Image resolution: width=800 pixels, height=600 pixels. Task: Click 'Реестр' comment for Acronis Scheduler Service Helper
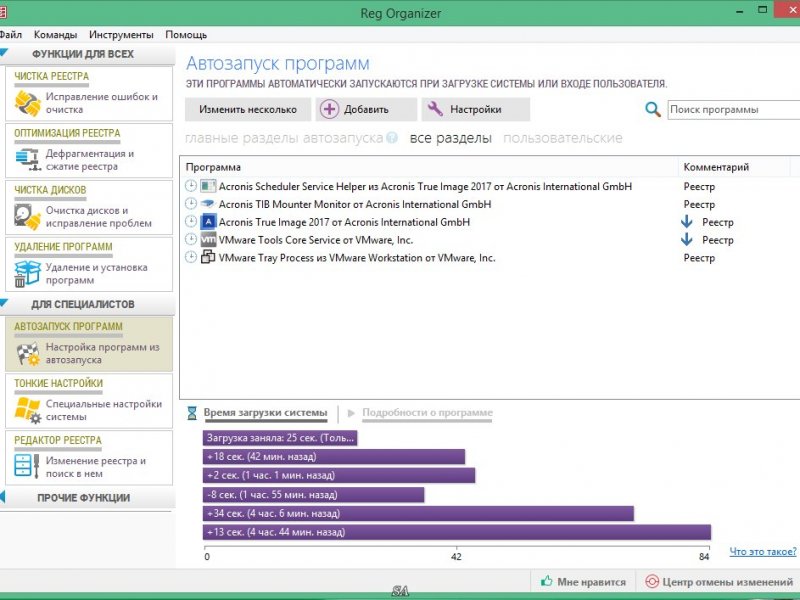[699, 186]
